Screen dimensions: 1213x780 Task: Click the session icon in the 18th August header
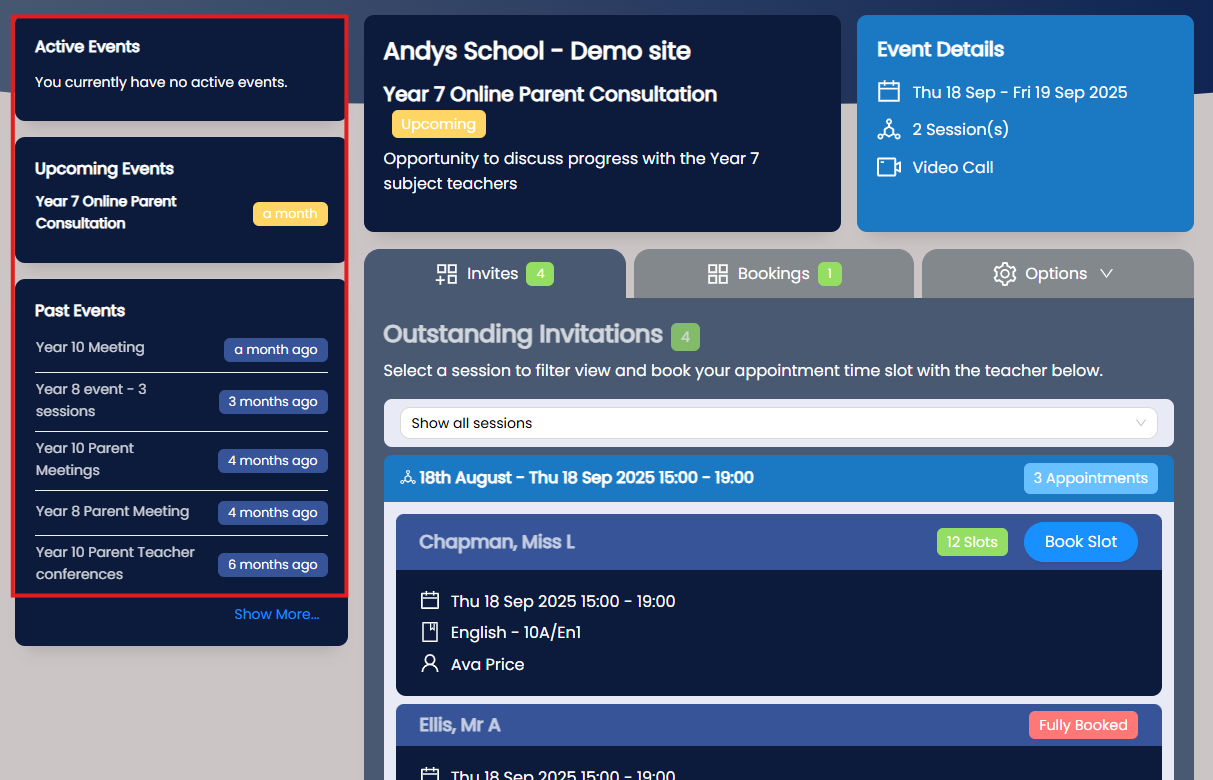click(x=407, y=478)
